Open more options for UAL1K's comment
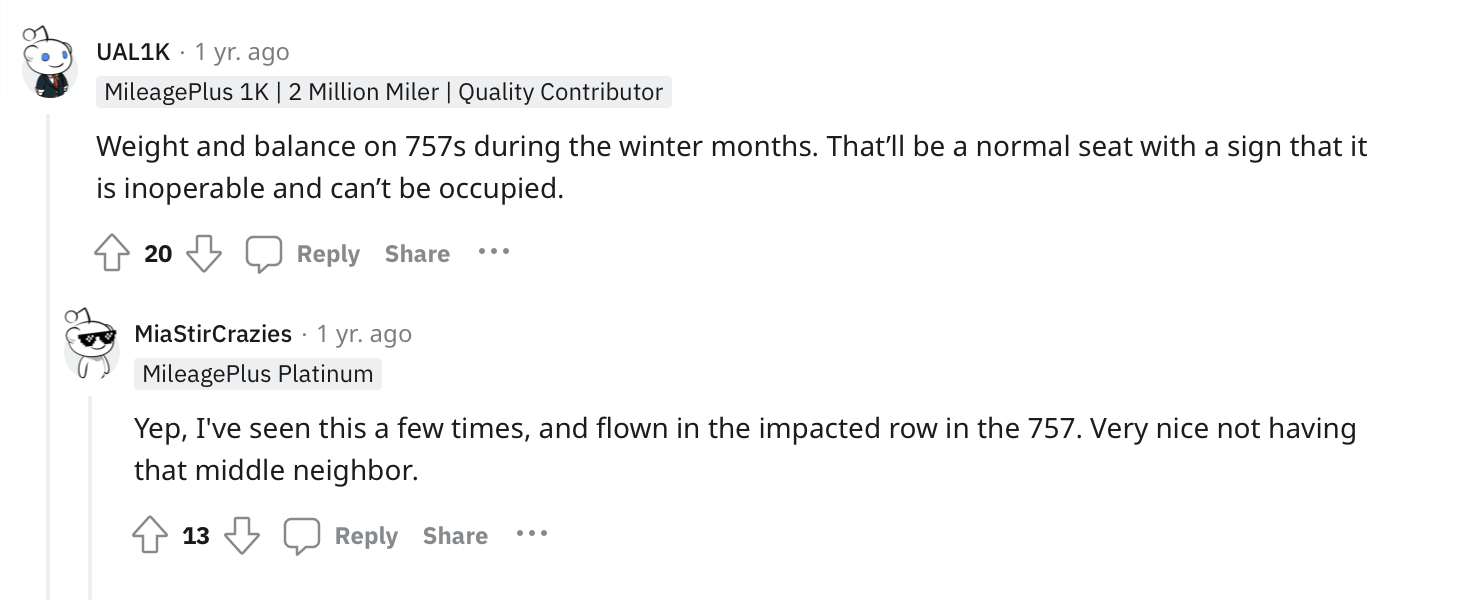This screenshot has height=600, width=1474. (493, 252)
